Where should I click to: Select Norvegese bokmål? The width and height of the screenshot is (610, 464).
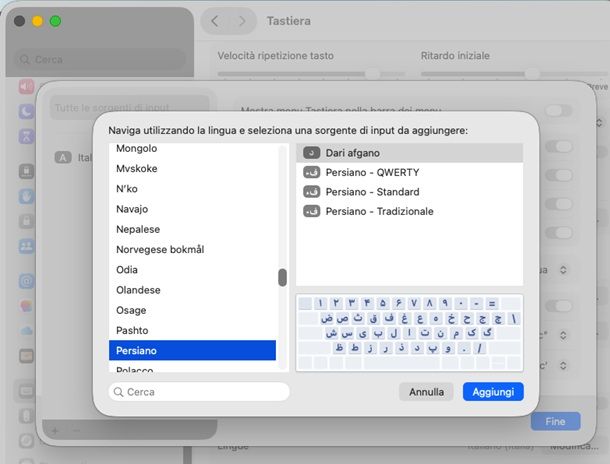pos(193,249)
